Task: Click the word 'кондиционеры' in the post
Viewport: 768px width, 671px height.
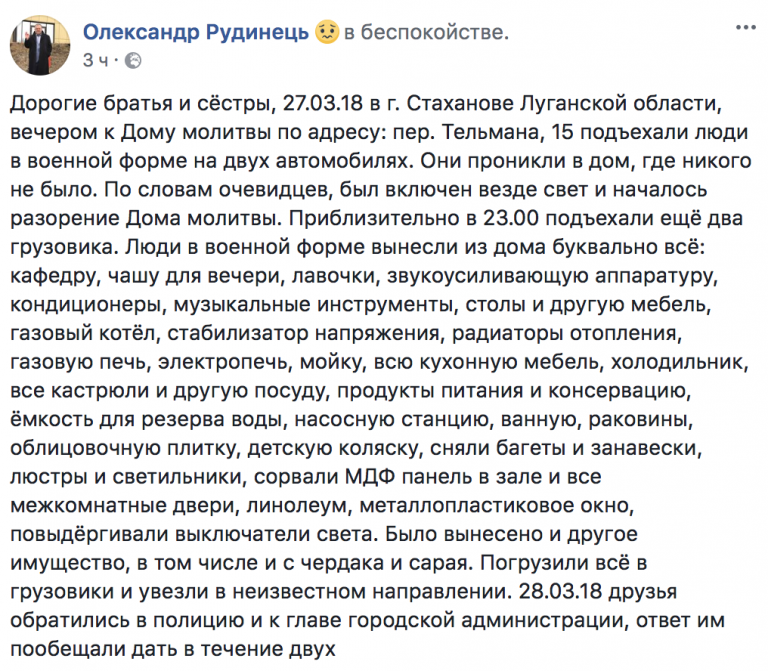Action: coord(86,305)
